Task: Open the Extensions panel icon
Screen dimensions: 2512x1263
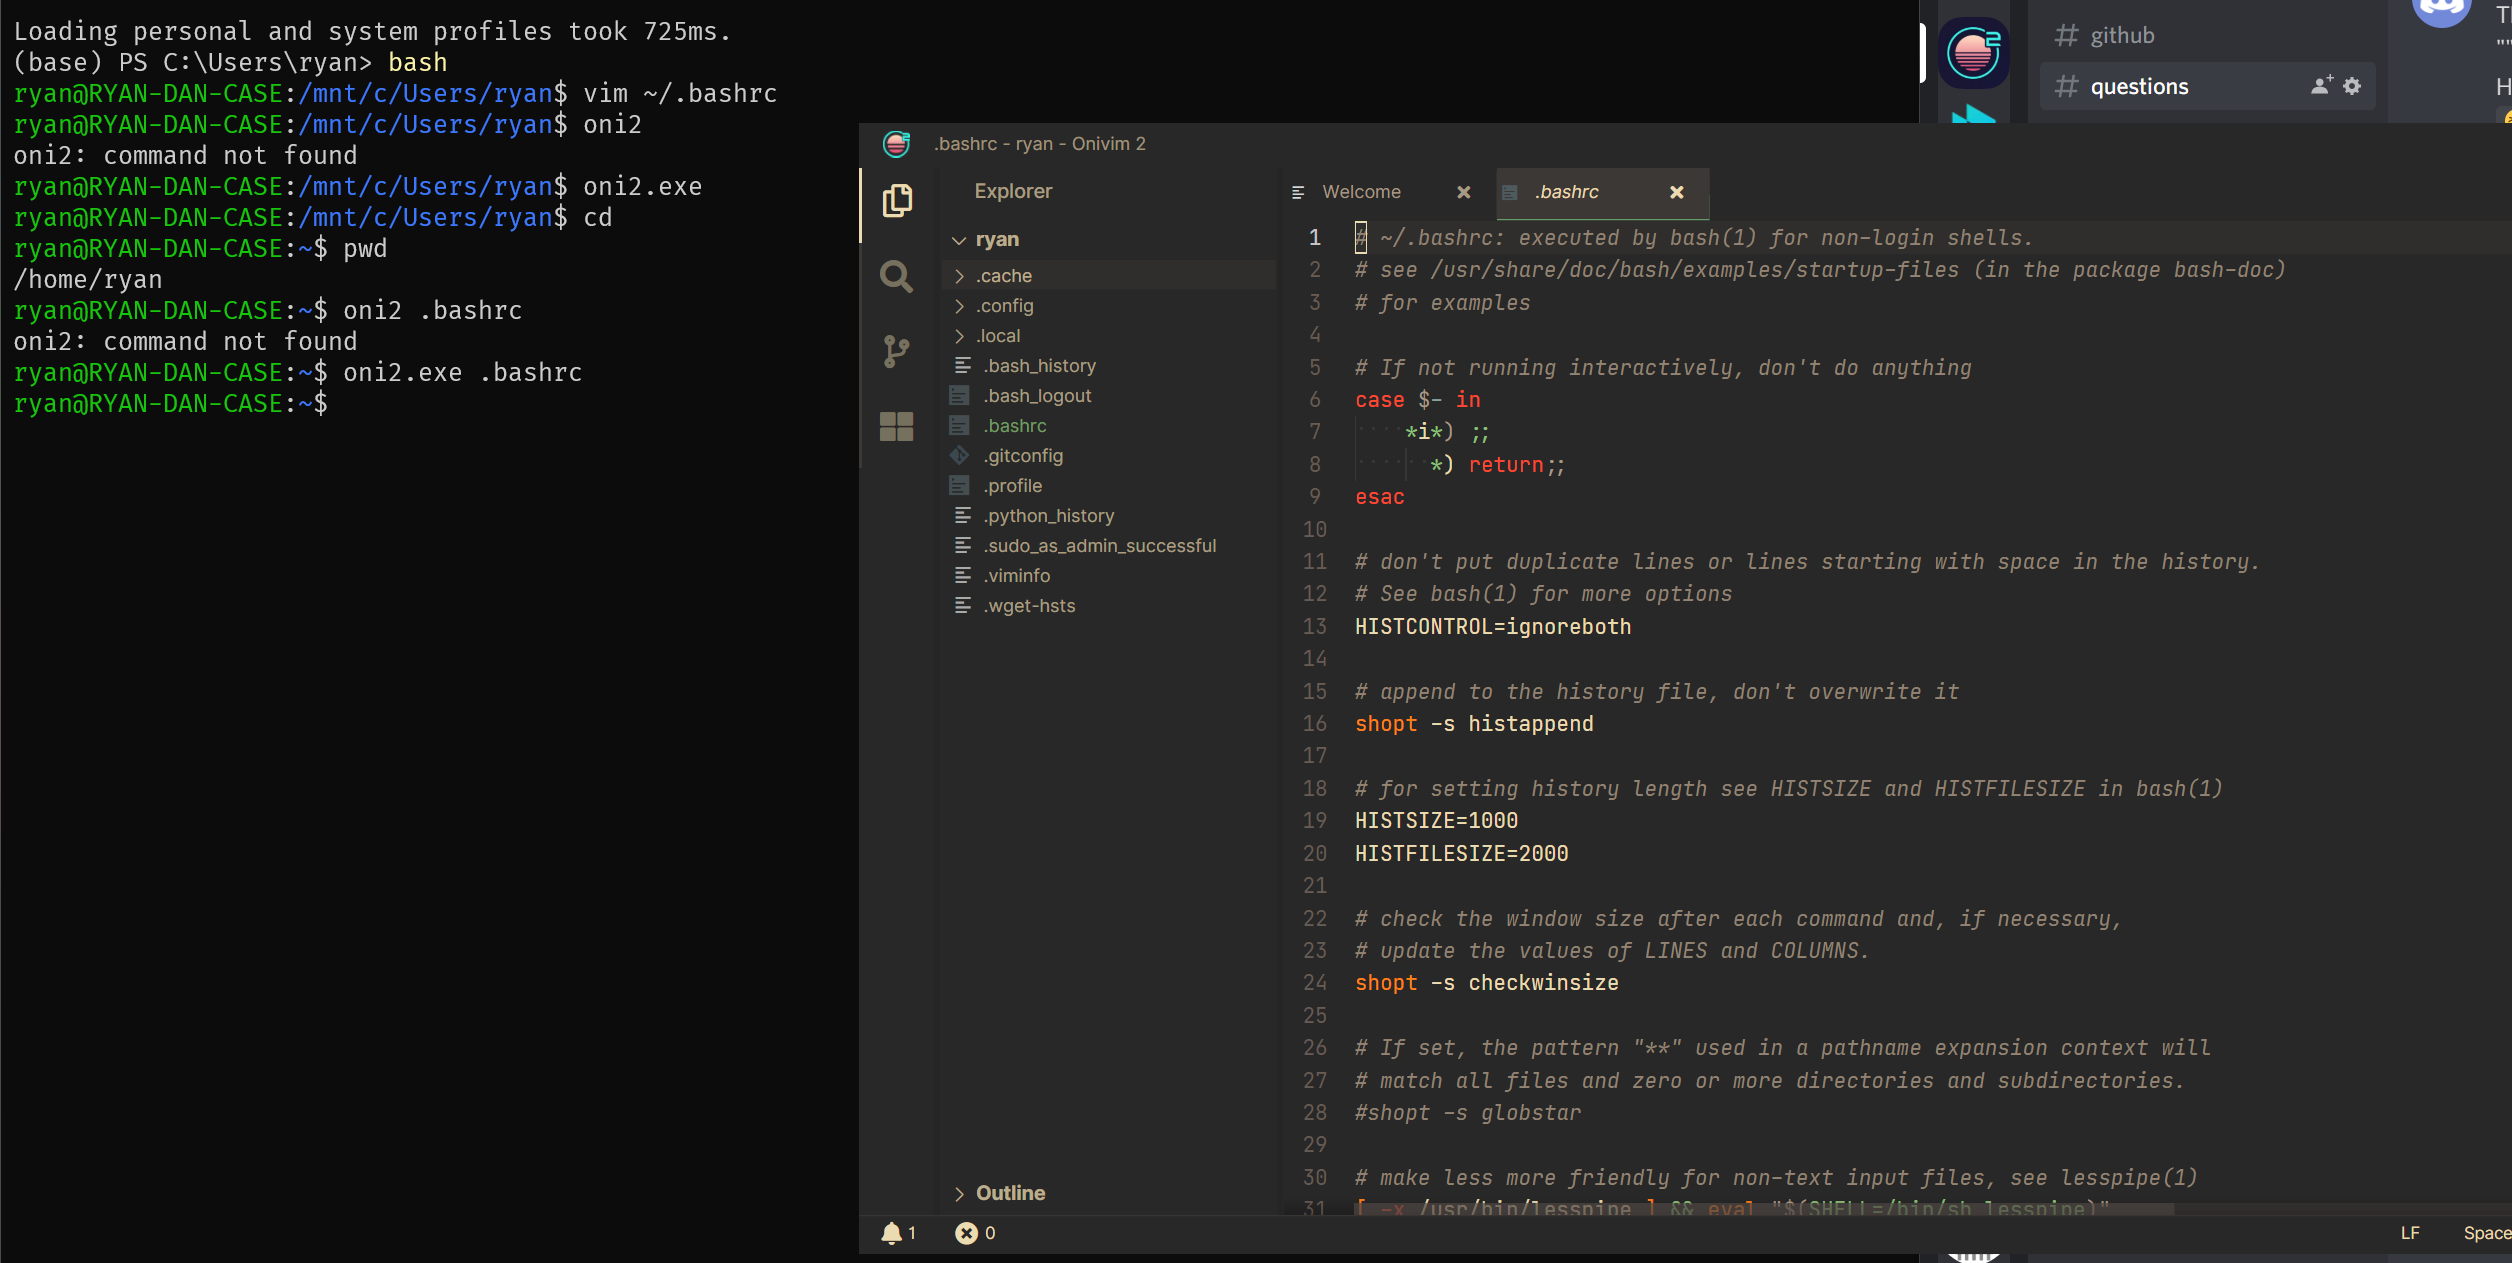Action: click(896, 425)
